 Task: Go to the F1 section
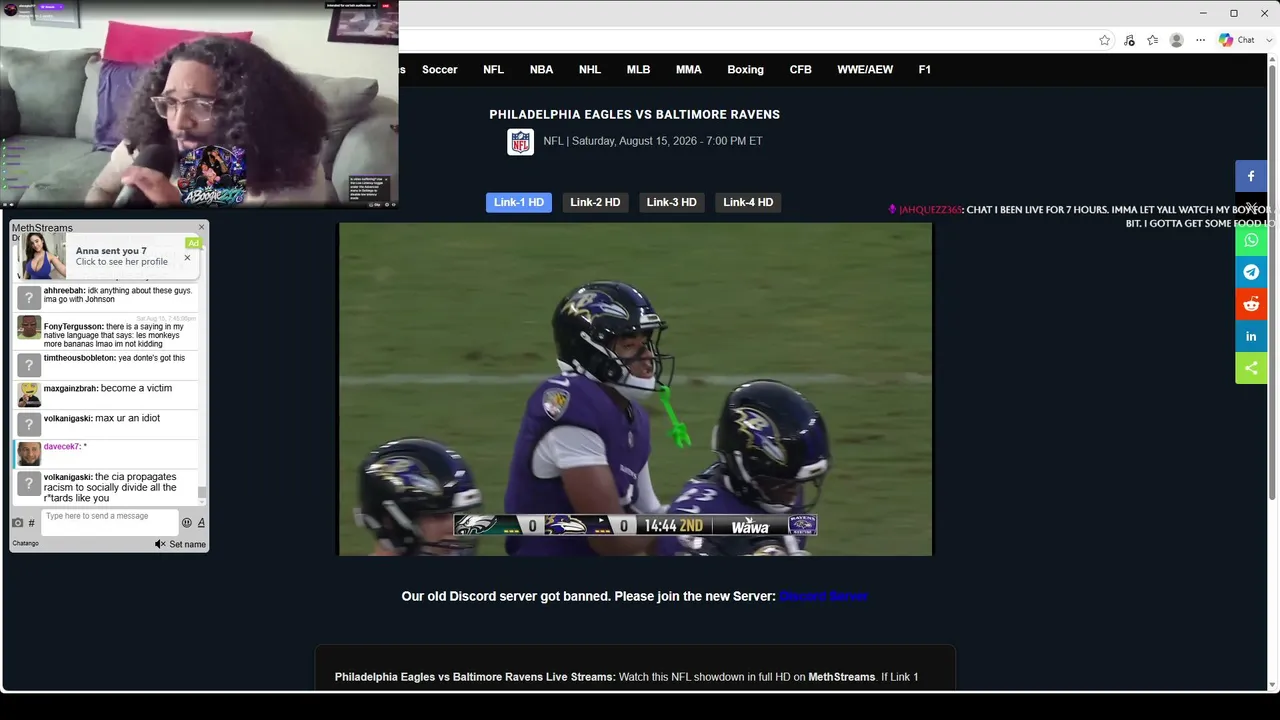point(924,70)
